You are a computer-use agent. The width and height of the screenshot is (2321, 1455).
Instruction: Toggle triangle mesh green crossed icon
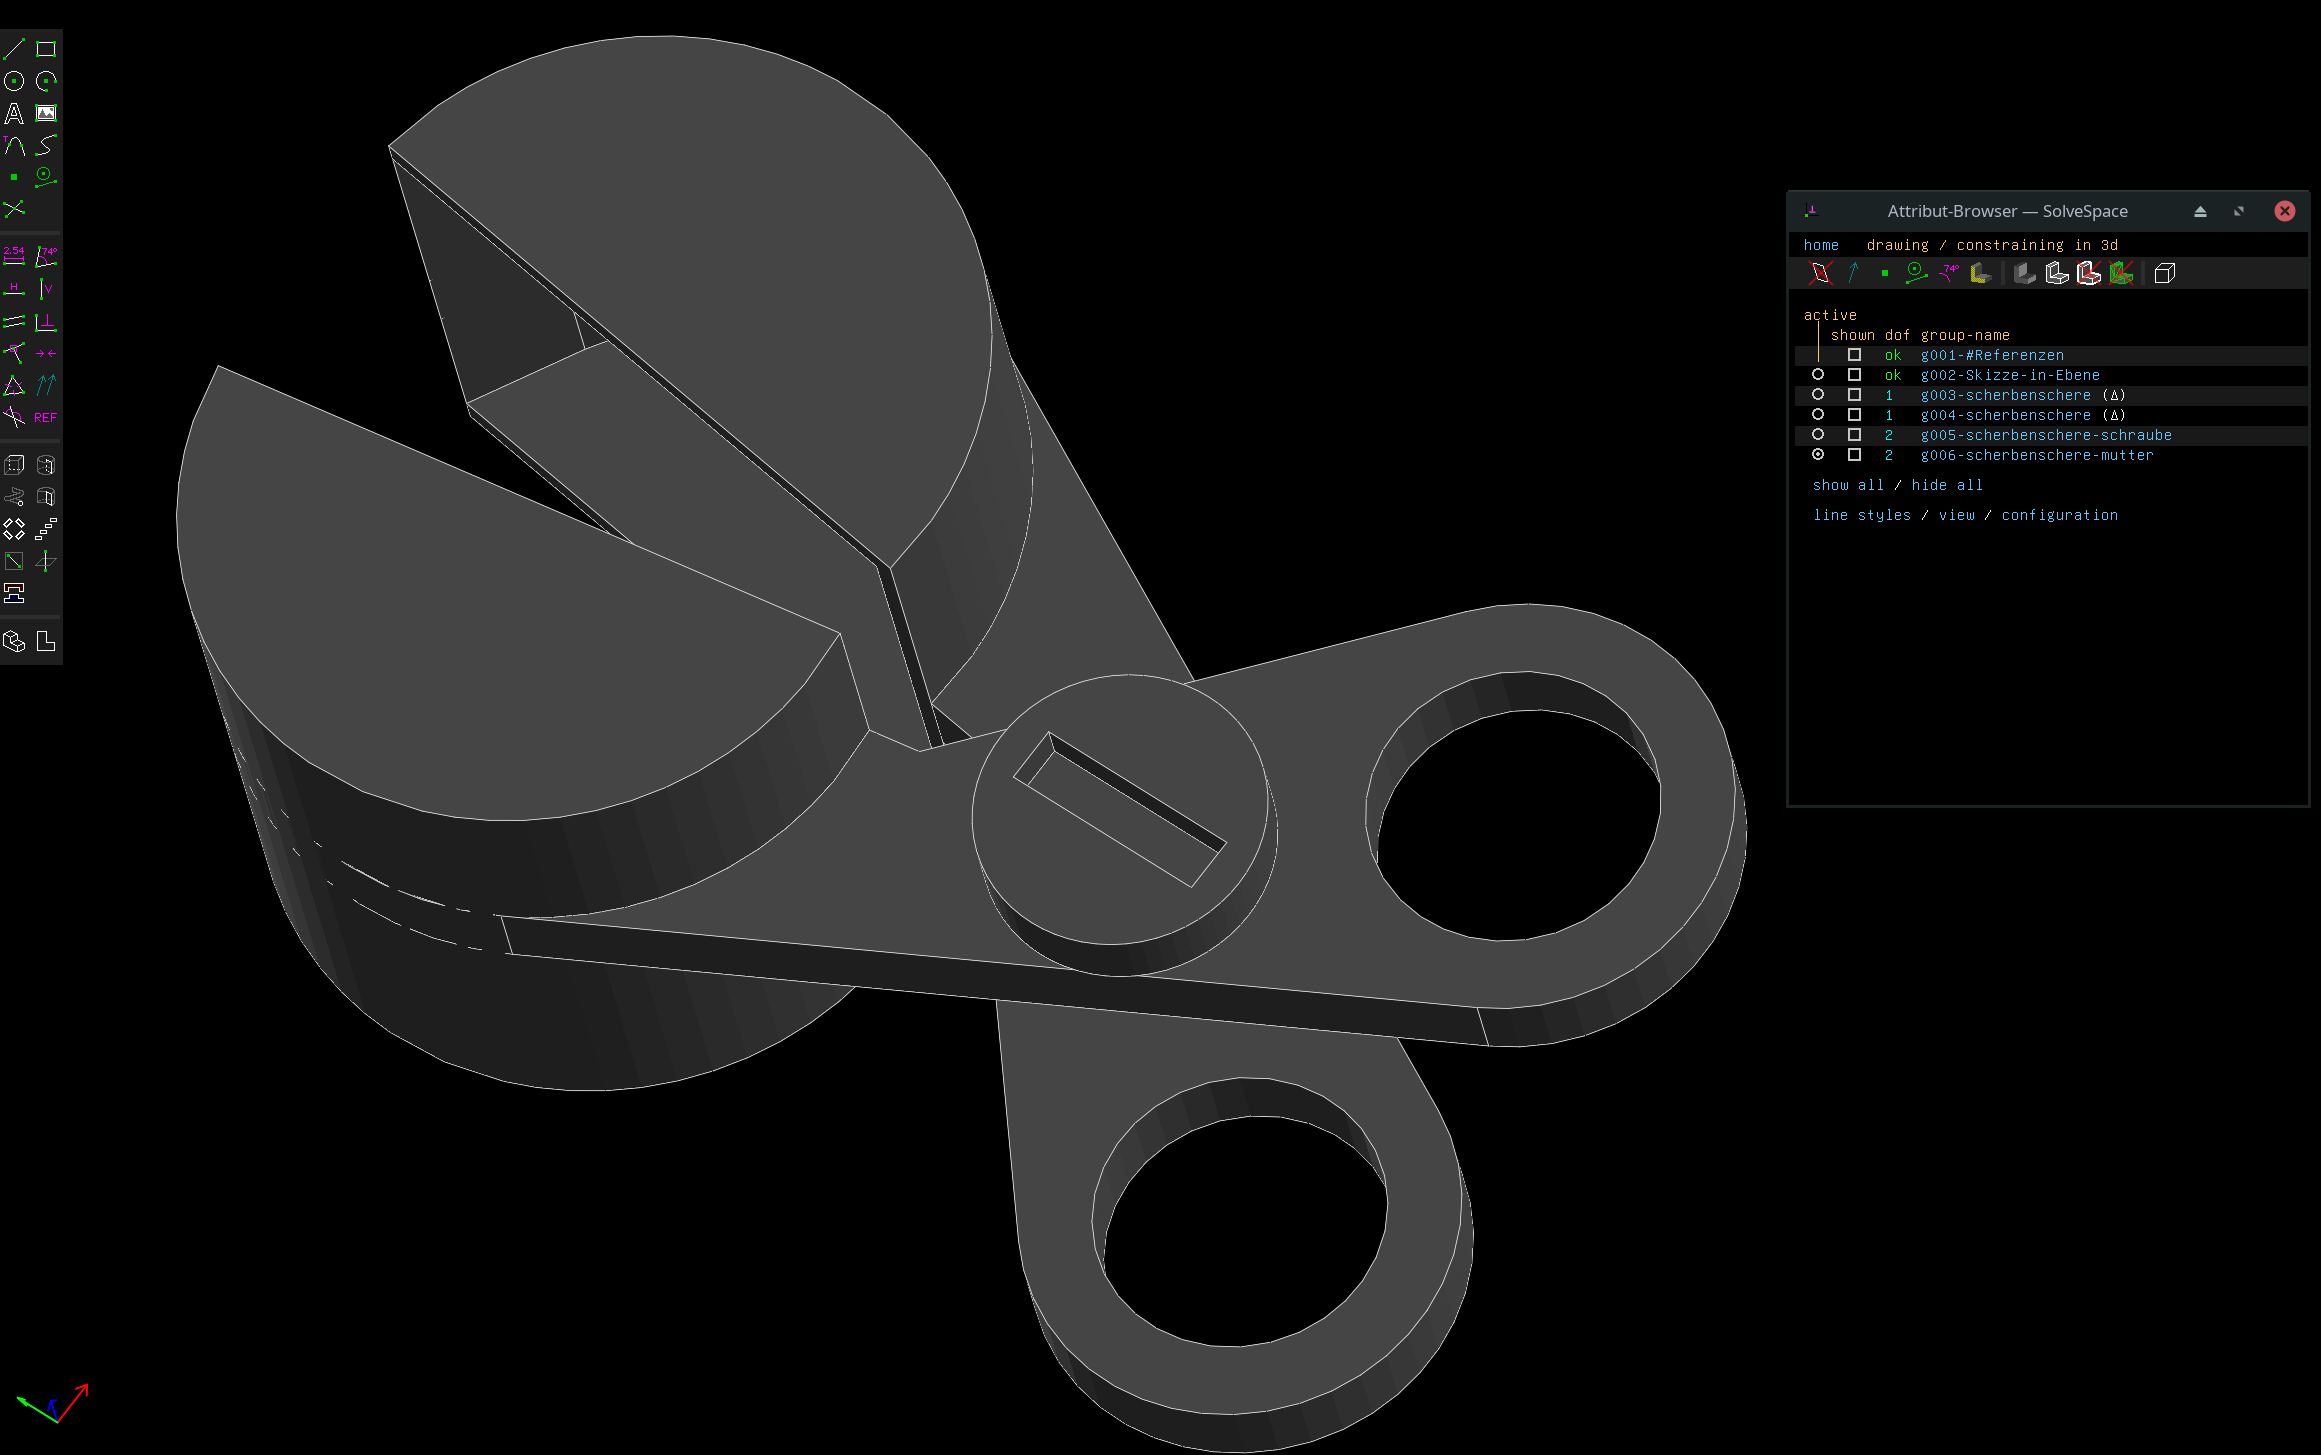2121,273
